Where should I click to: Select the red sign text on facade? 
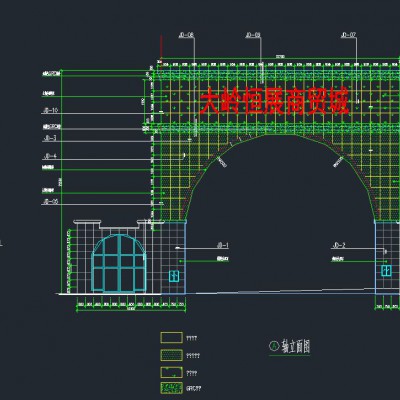(x=274, y=101)
